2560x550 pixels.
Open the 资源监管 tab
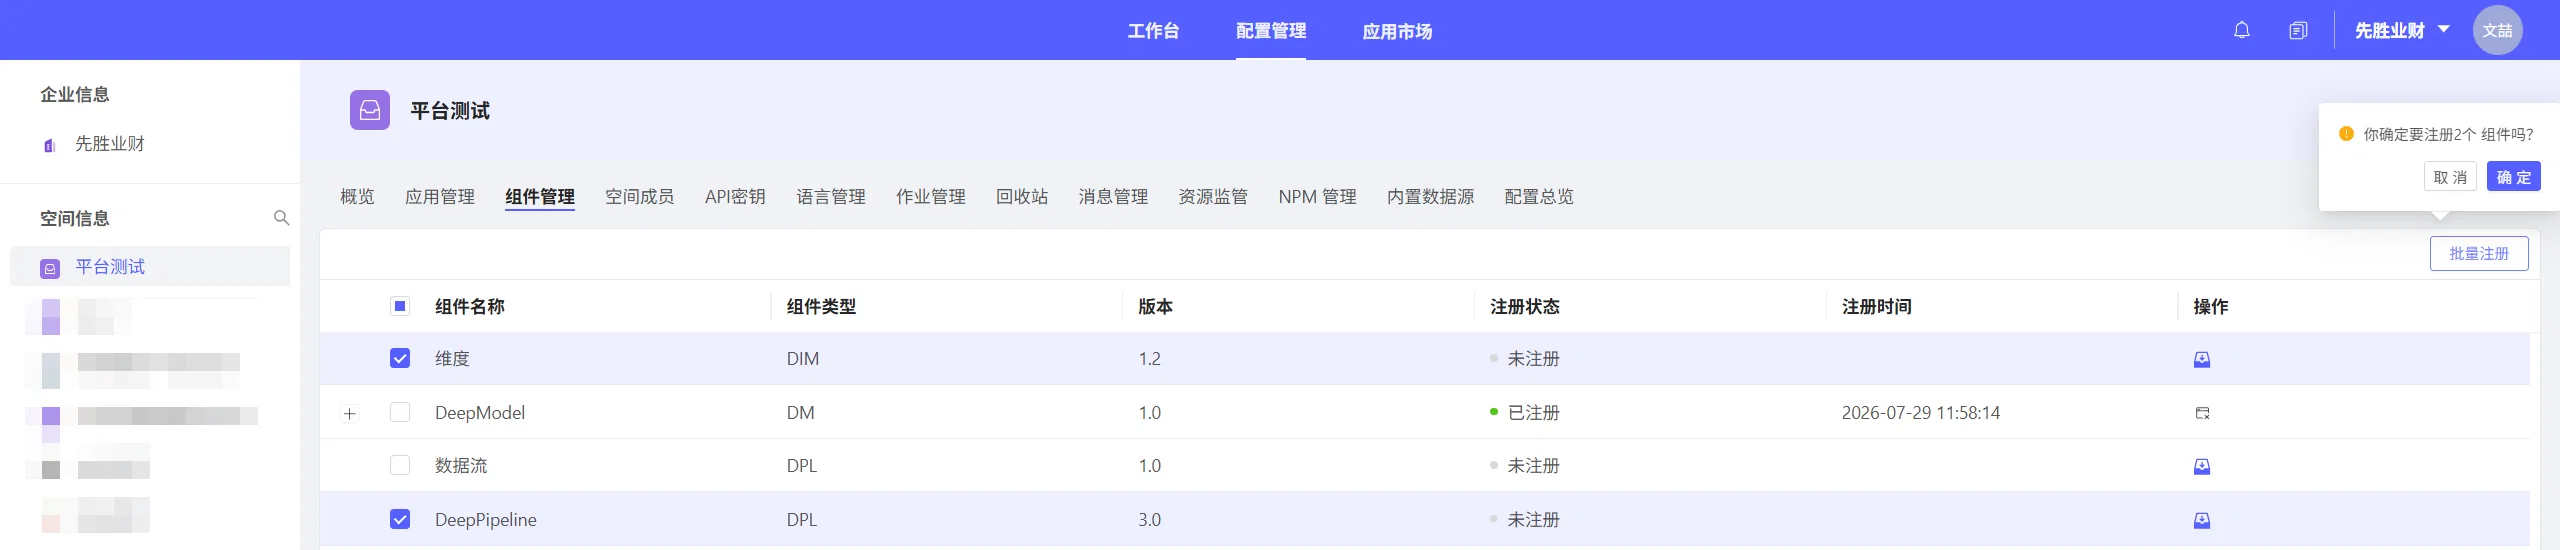click(1213, 196)
